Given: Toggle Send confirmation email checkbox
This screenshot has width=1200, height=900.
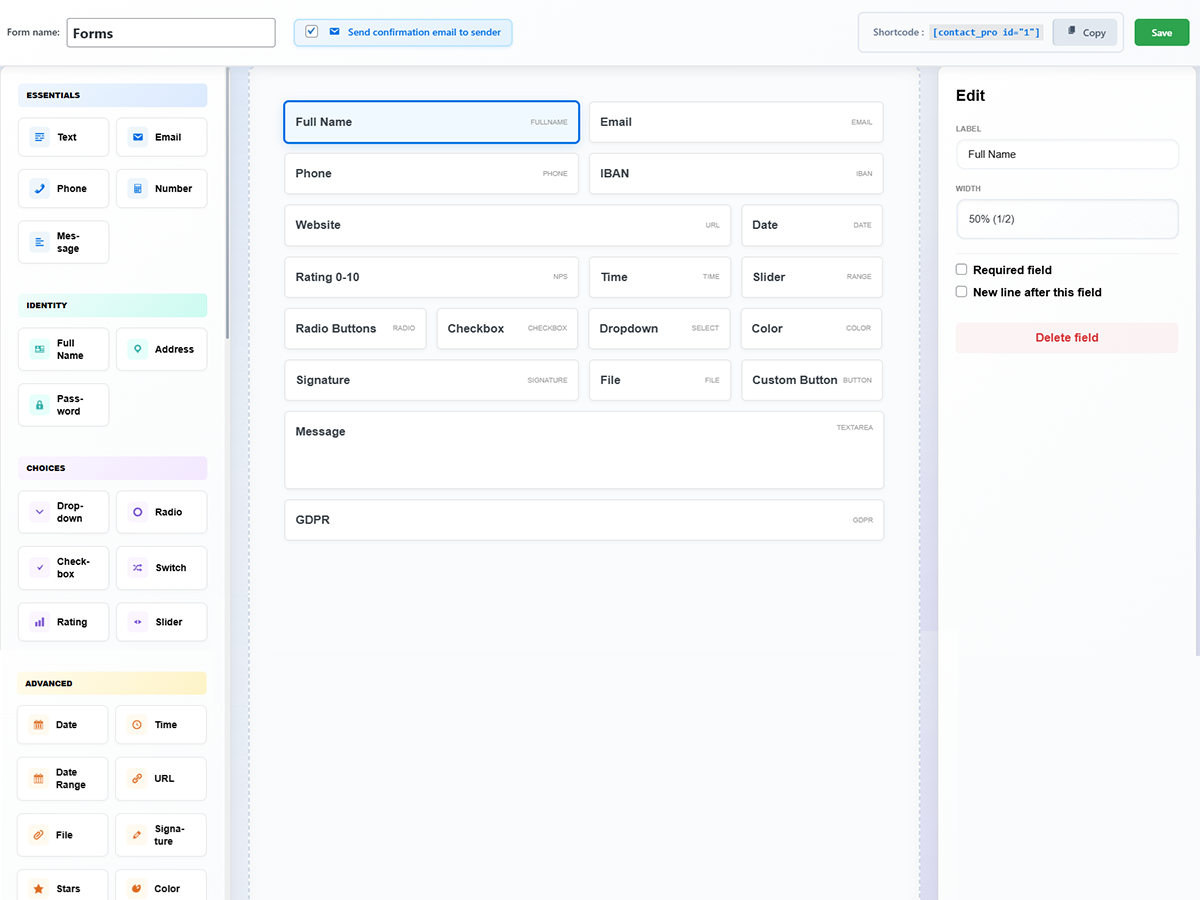Looking at the screenshot, I should tap(312, 32).
